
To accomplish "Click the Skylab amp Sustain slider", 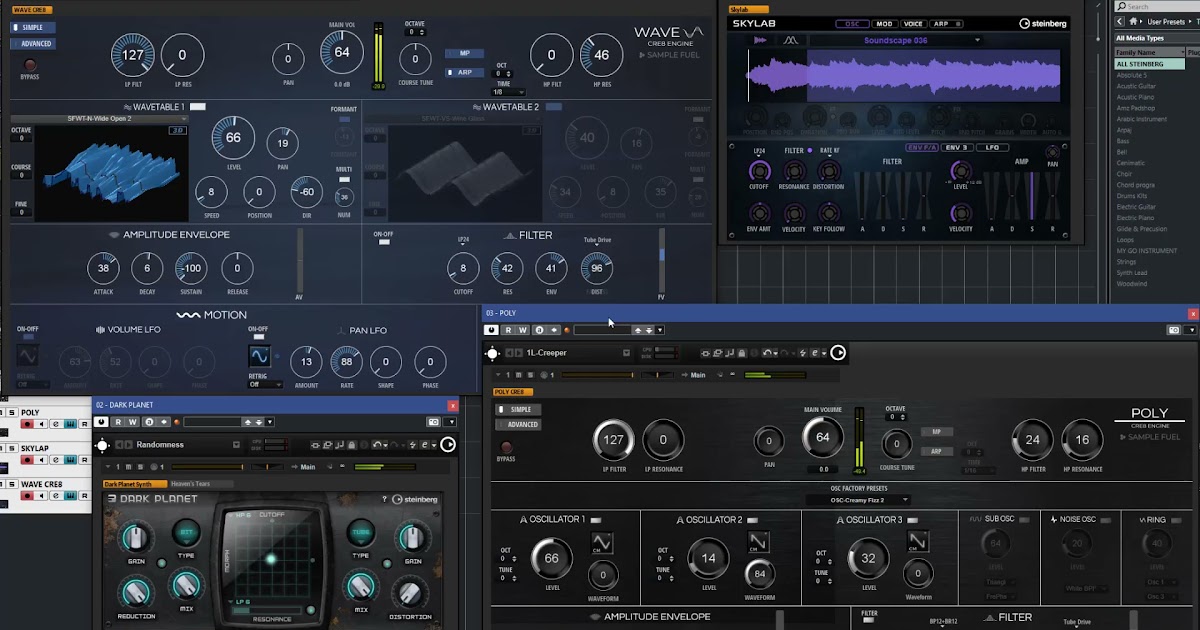I will [x=1034, y=195].
